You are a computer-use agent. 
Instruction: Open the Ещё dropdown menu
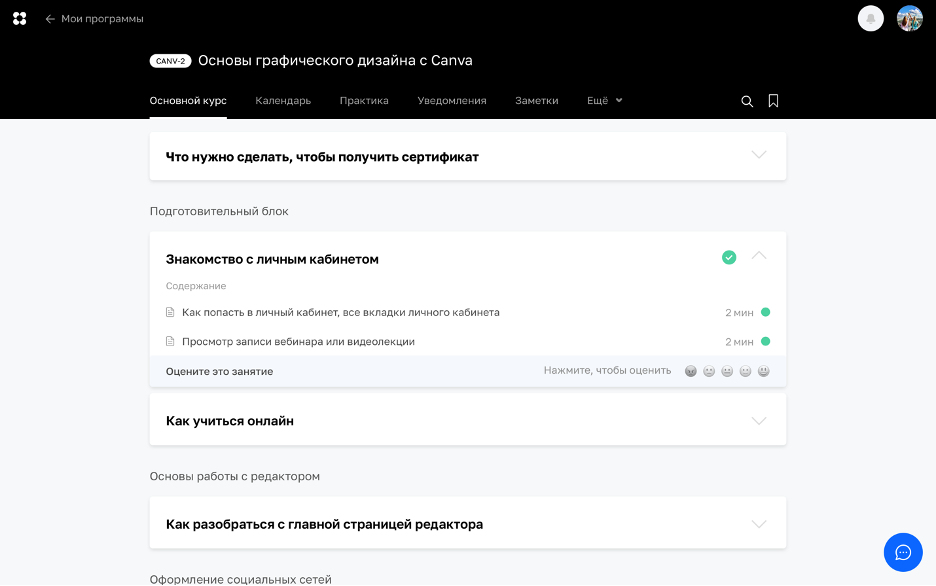[605, 101]
